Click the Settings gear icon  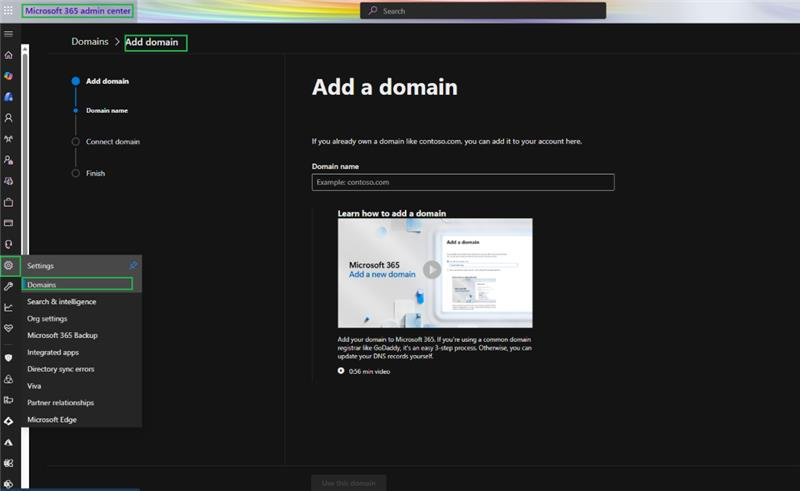pos(9,265)
